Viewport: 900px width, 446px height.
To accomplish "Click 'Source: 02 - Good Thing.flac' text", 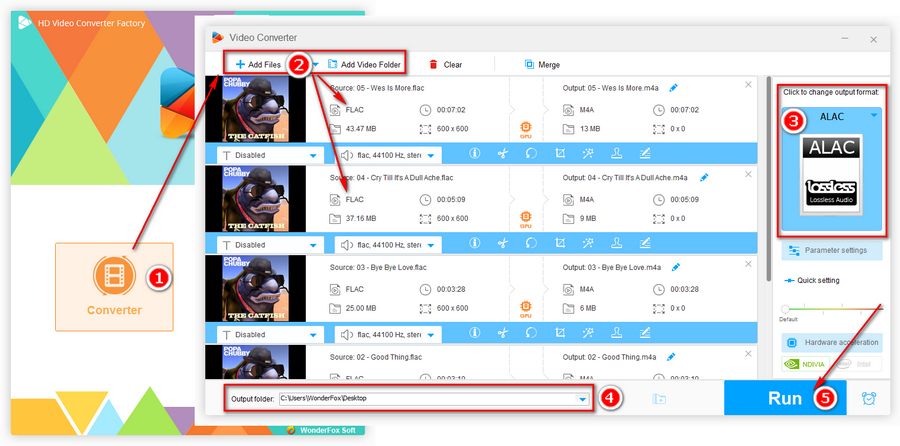I will pyautogui.click(x=375, y=357).
